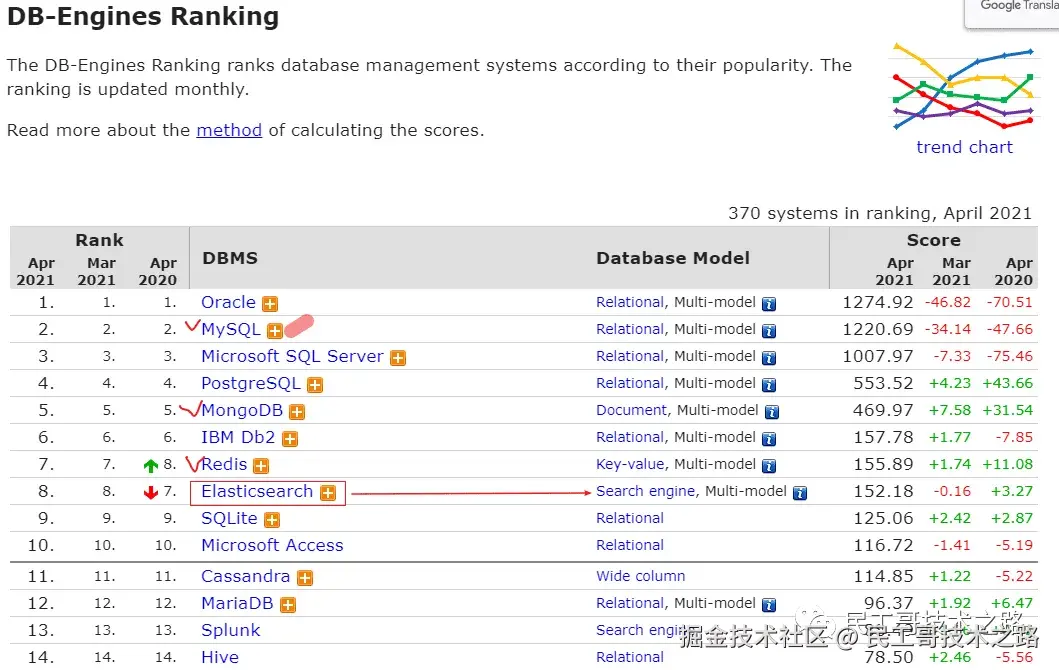Click Relational model link in MySQL row

point(629,329)
